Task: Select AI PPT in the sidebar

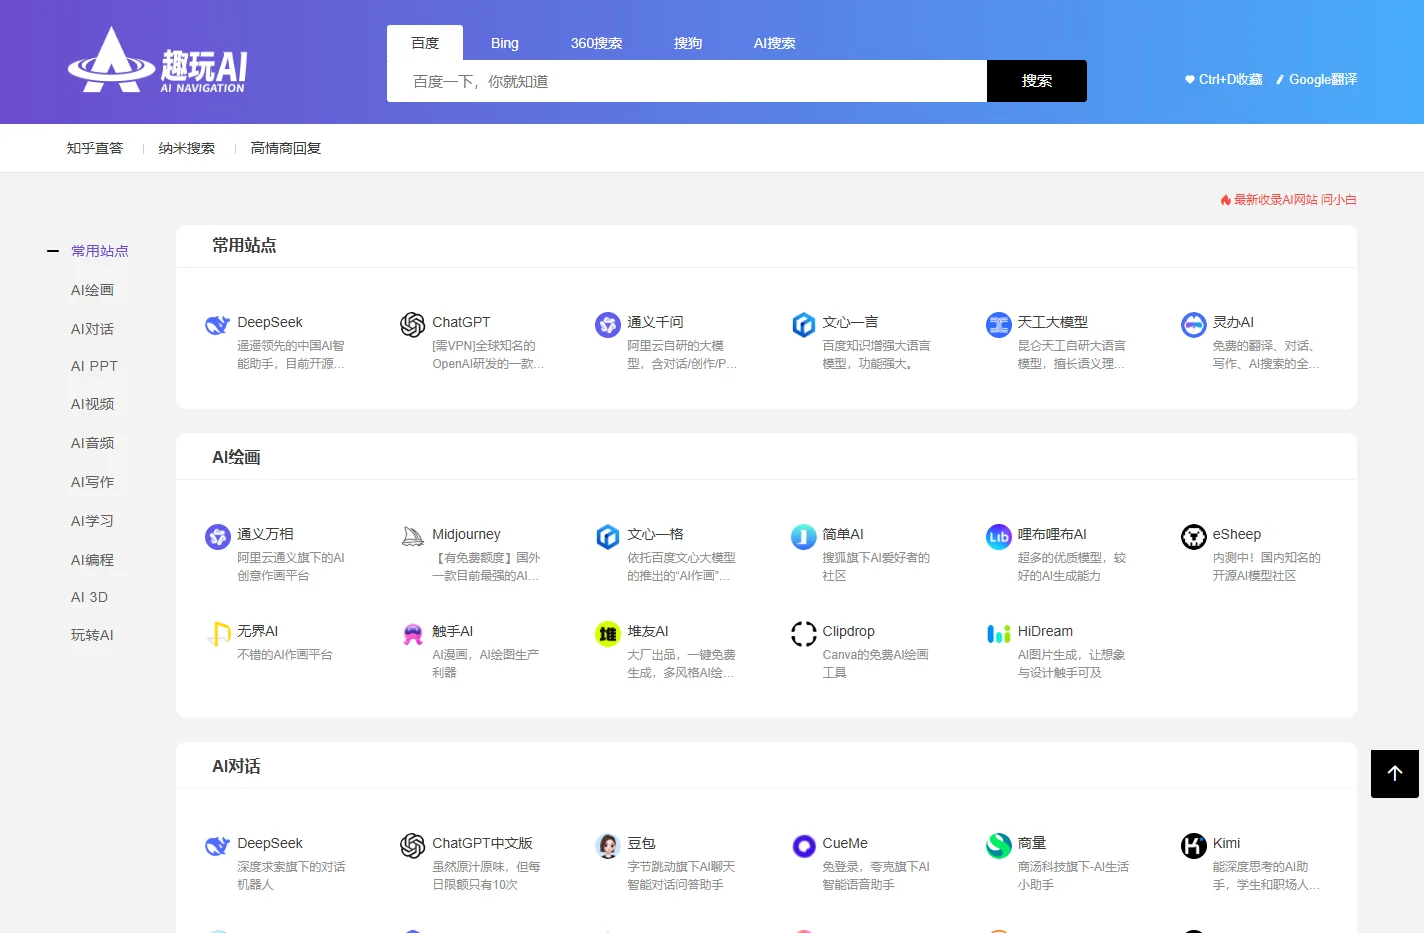Action: click(94, 366)
